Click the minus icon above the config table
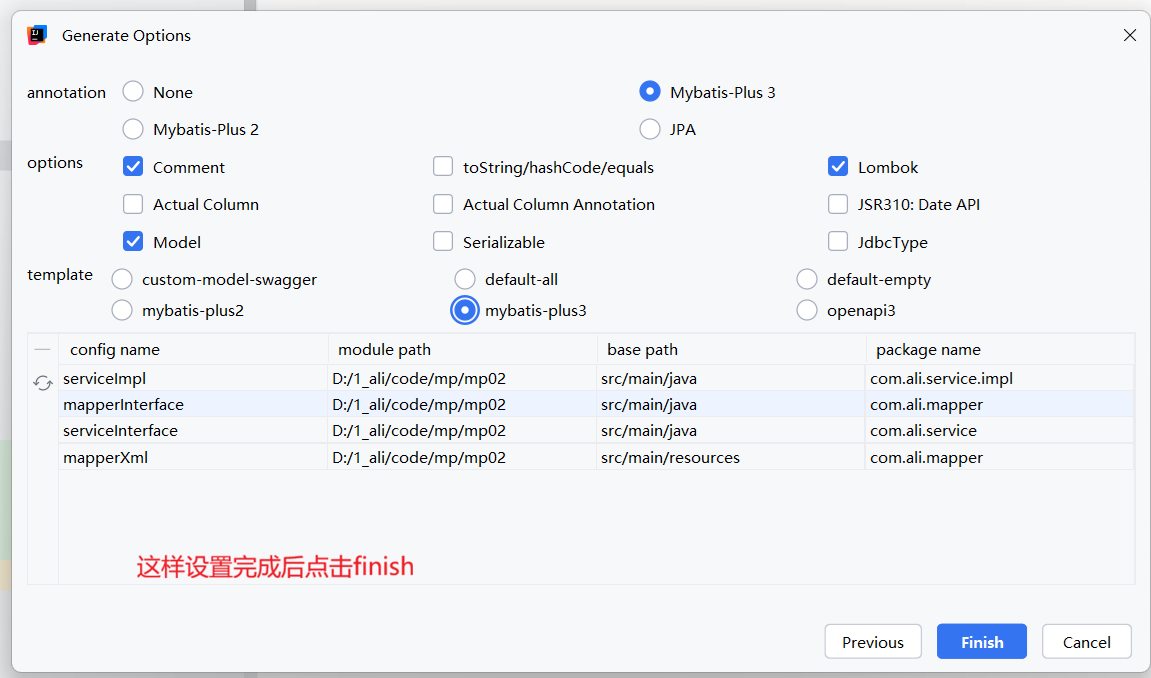This screenshot has height=678, width=1151. tap(43, 350)
